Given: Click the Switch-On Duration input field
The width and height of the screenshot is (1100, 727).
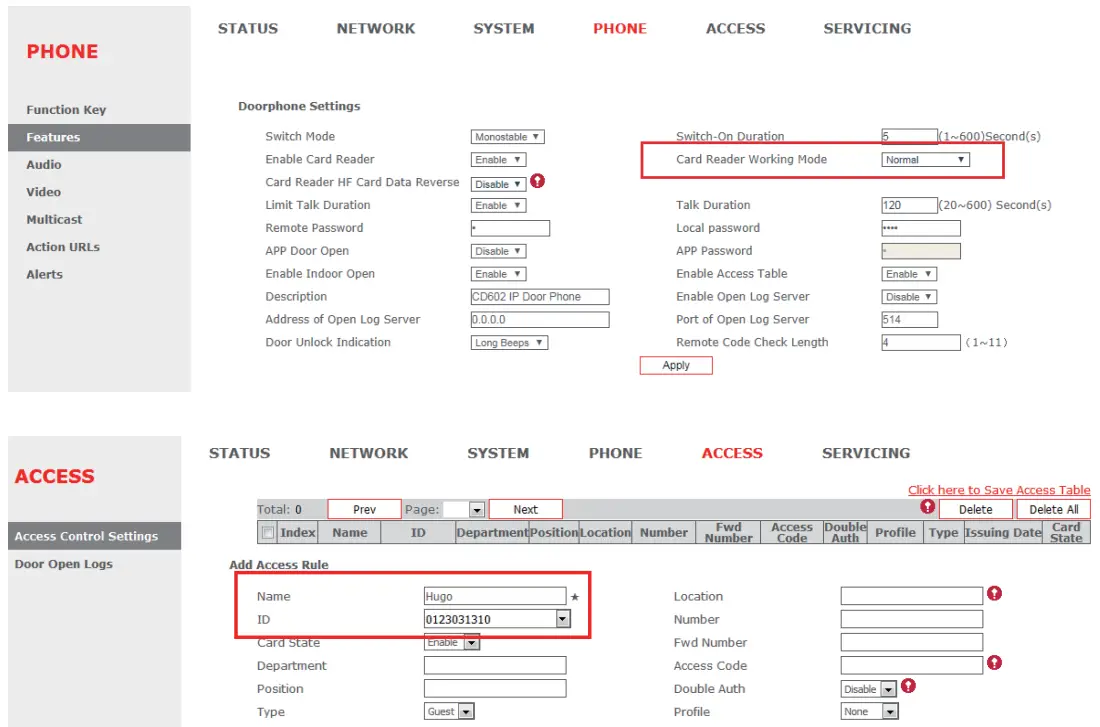Looking at the screenshot, I should point(909,136).
